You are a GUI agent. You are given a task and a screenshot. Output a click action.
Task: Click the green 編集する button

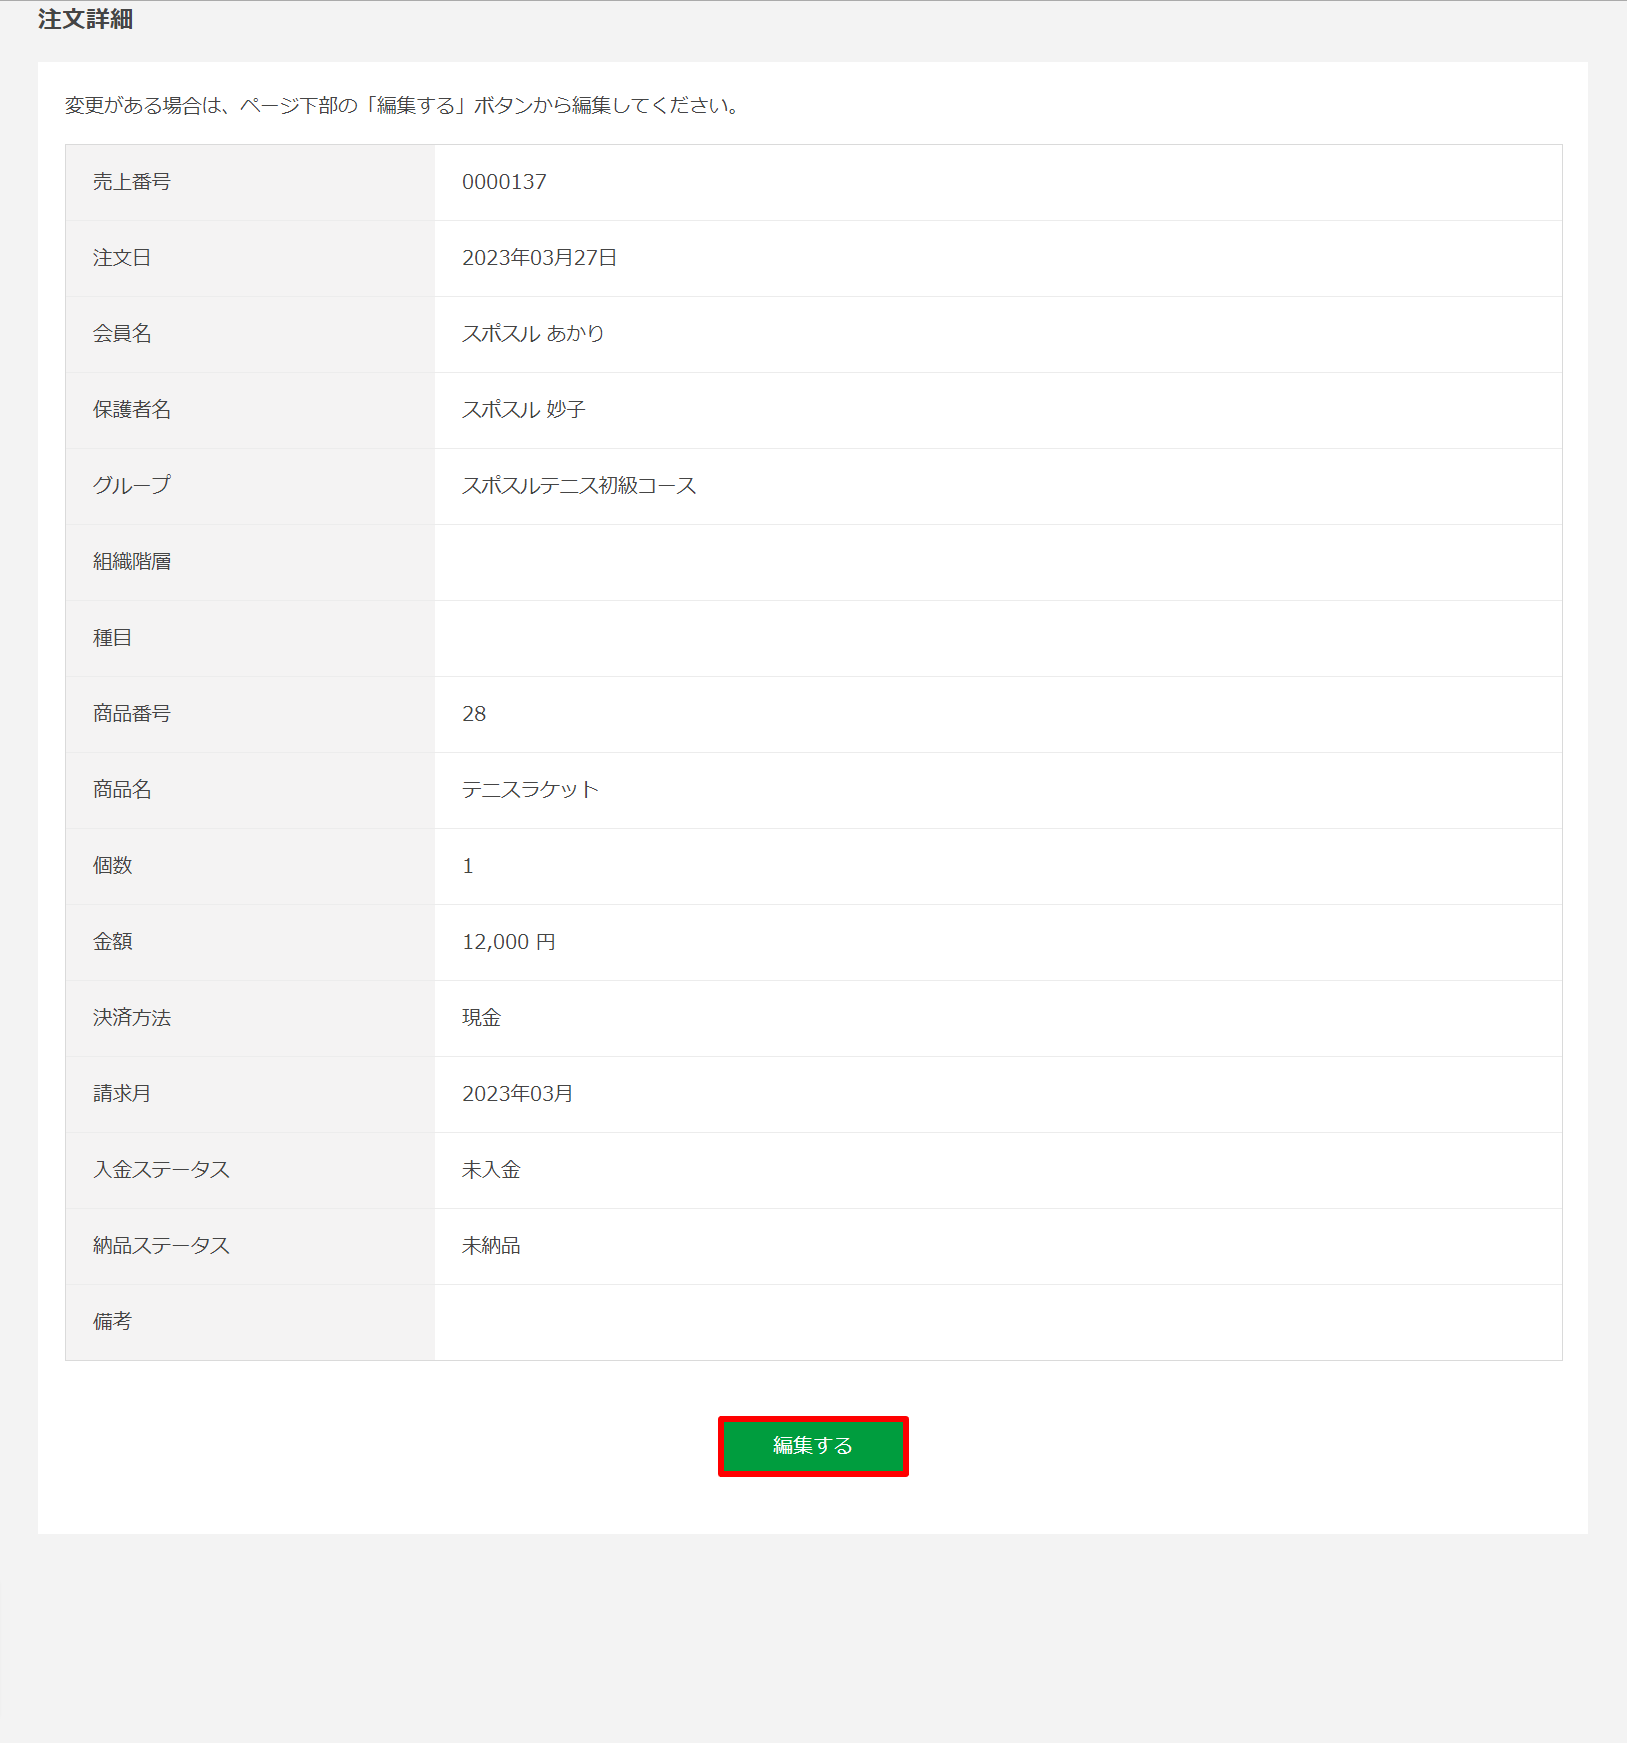tap(813, 1445)
